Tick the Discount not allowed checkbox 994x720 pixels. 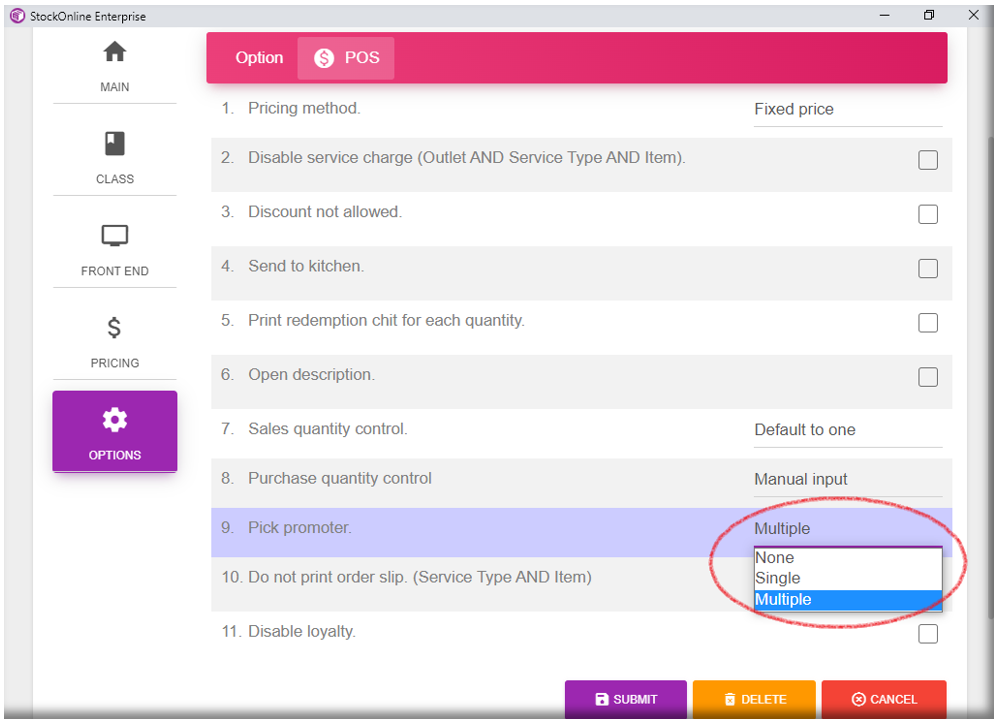click(928, 214)
